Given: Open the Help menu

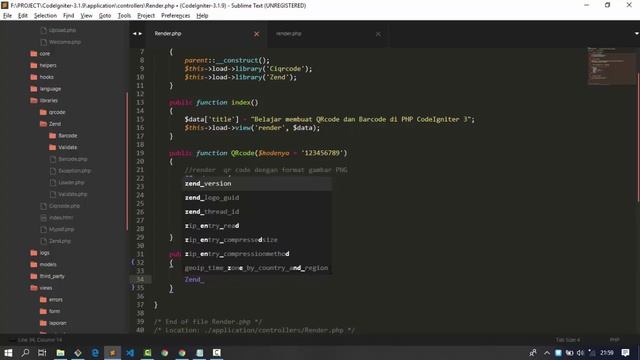Looking at the screenshot, I should coord(202,16).
